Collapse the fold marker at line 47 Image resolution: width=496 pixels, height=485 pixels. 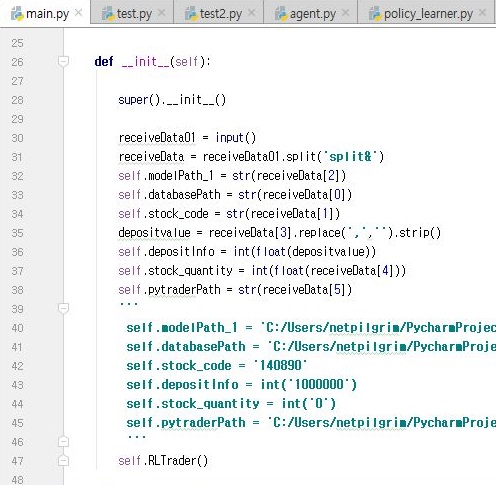[63, 461]
